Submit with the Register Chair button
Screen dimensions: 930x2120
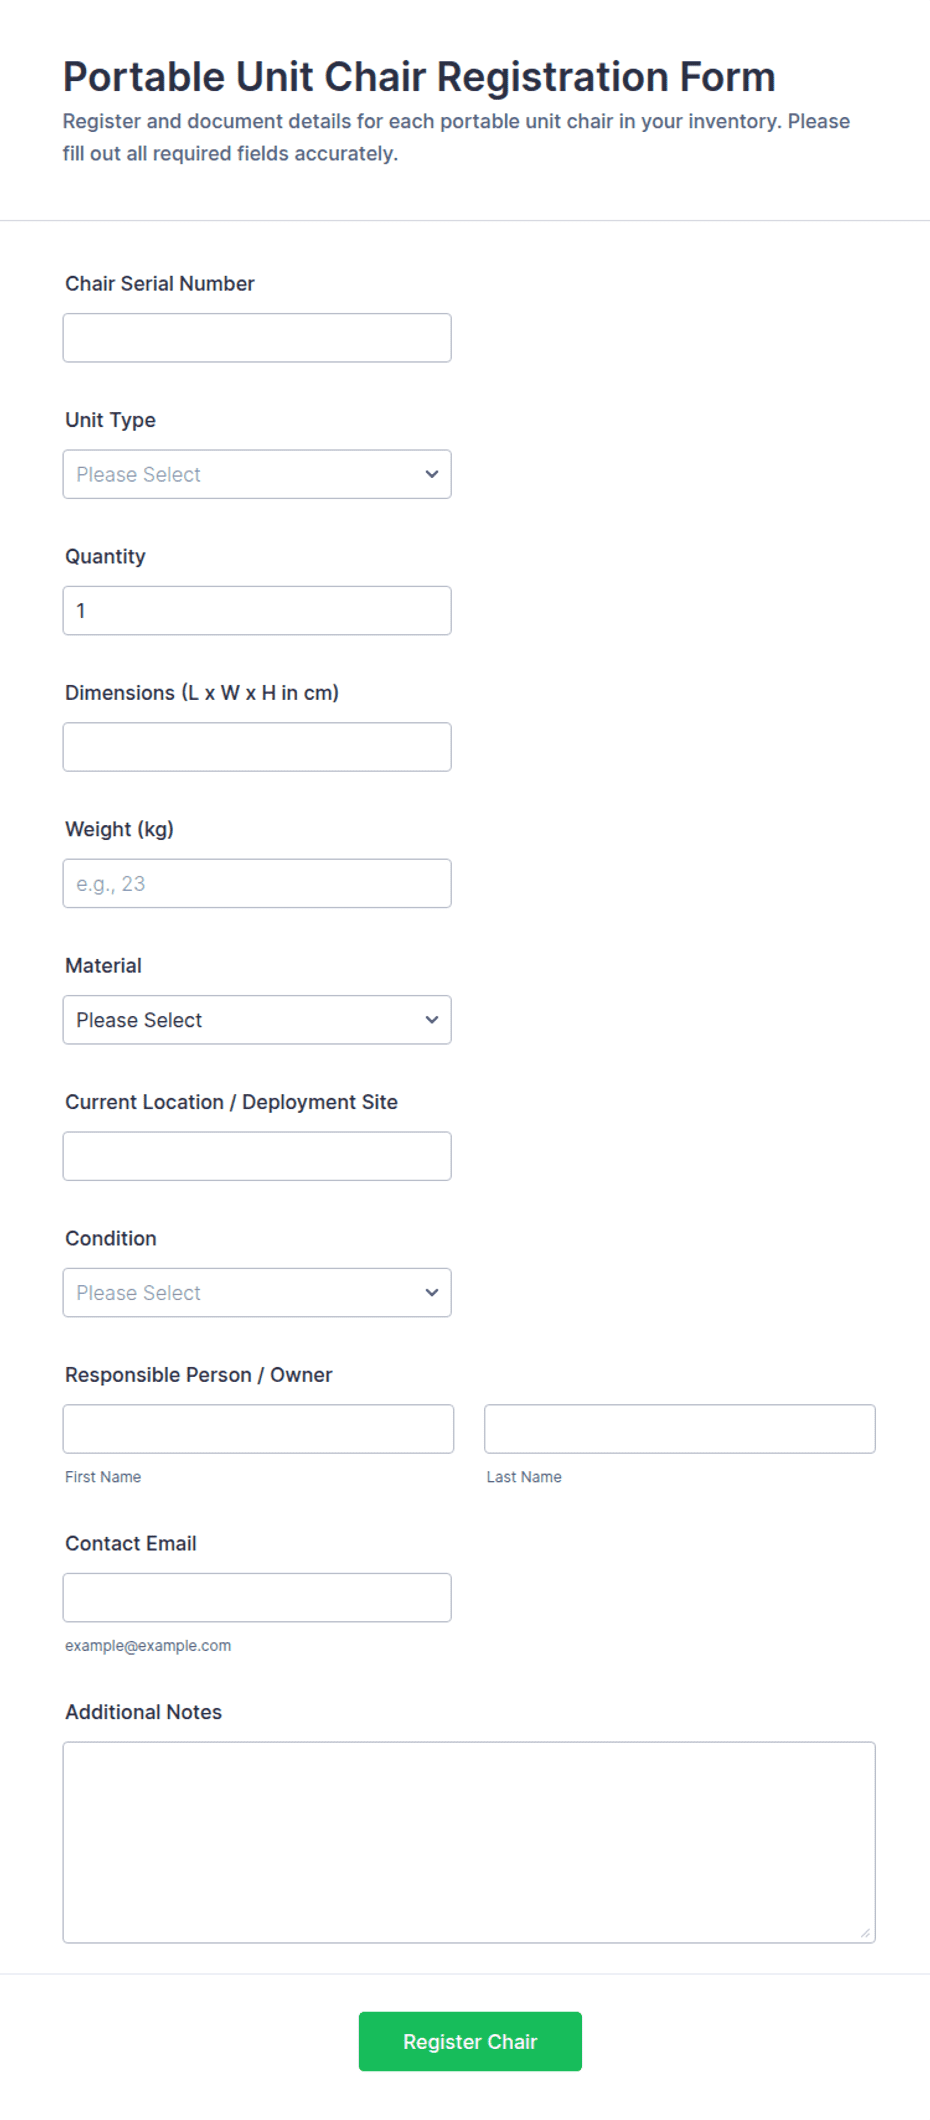click(470, 2041)
